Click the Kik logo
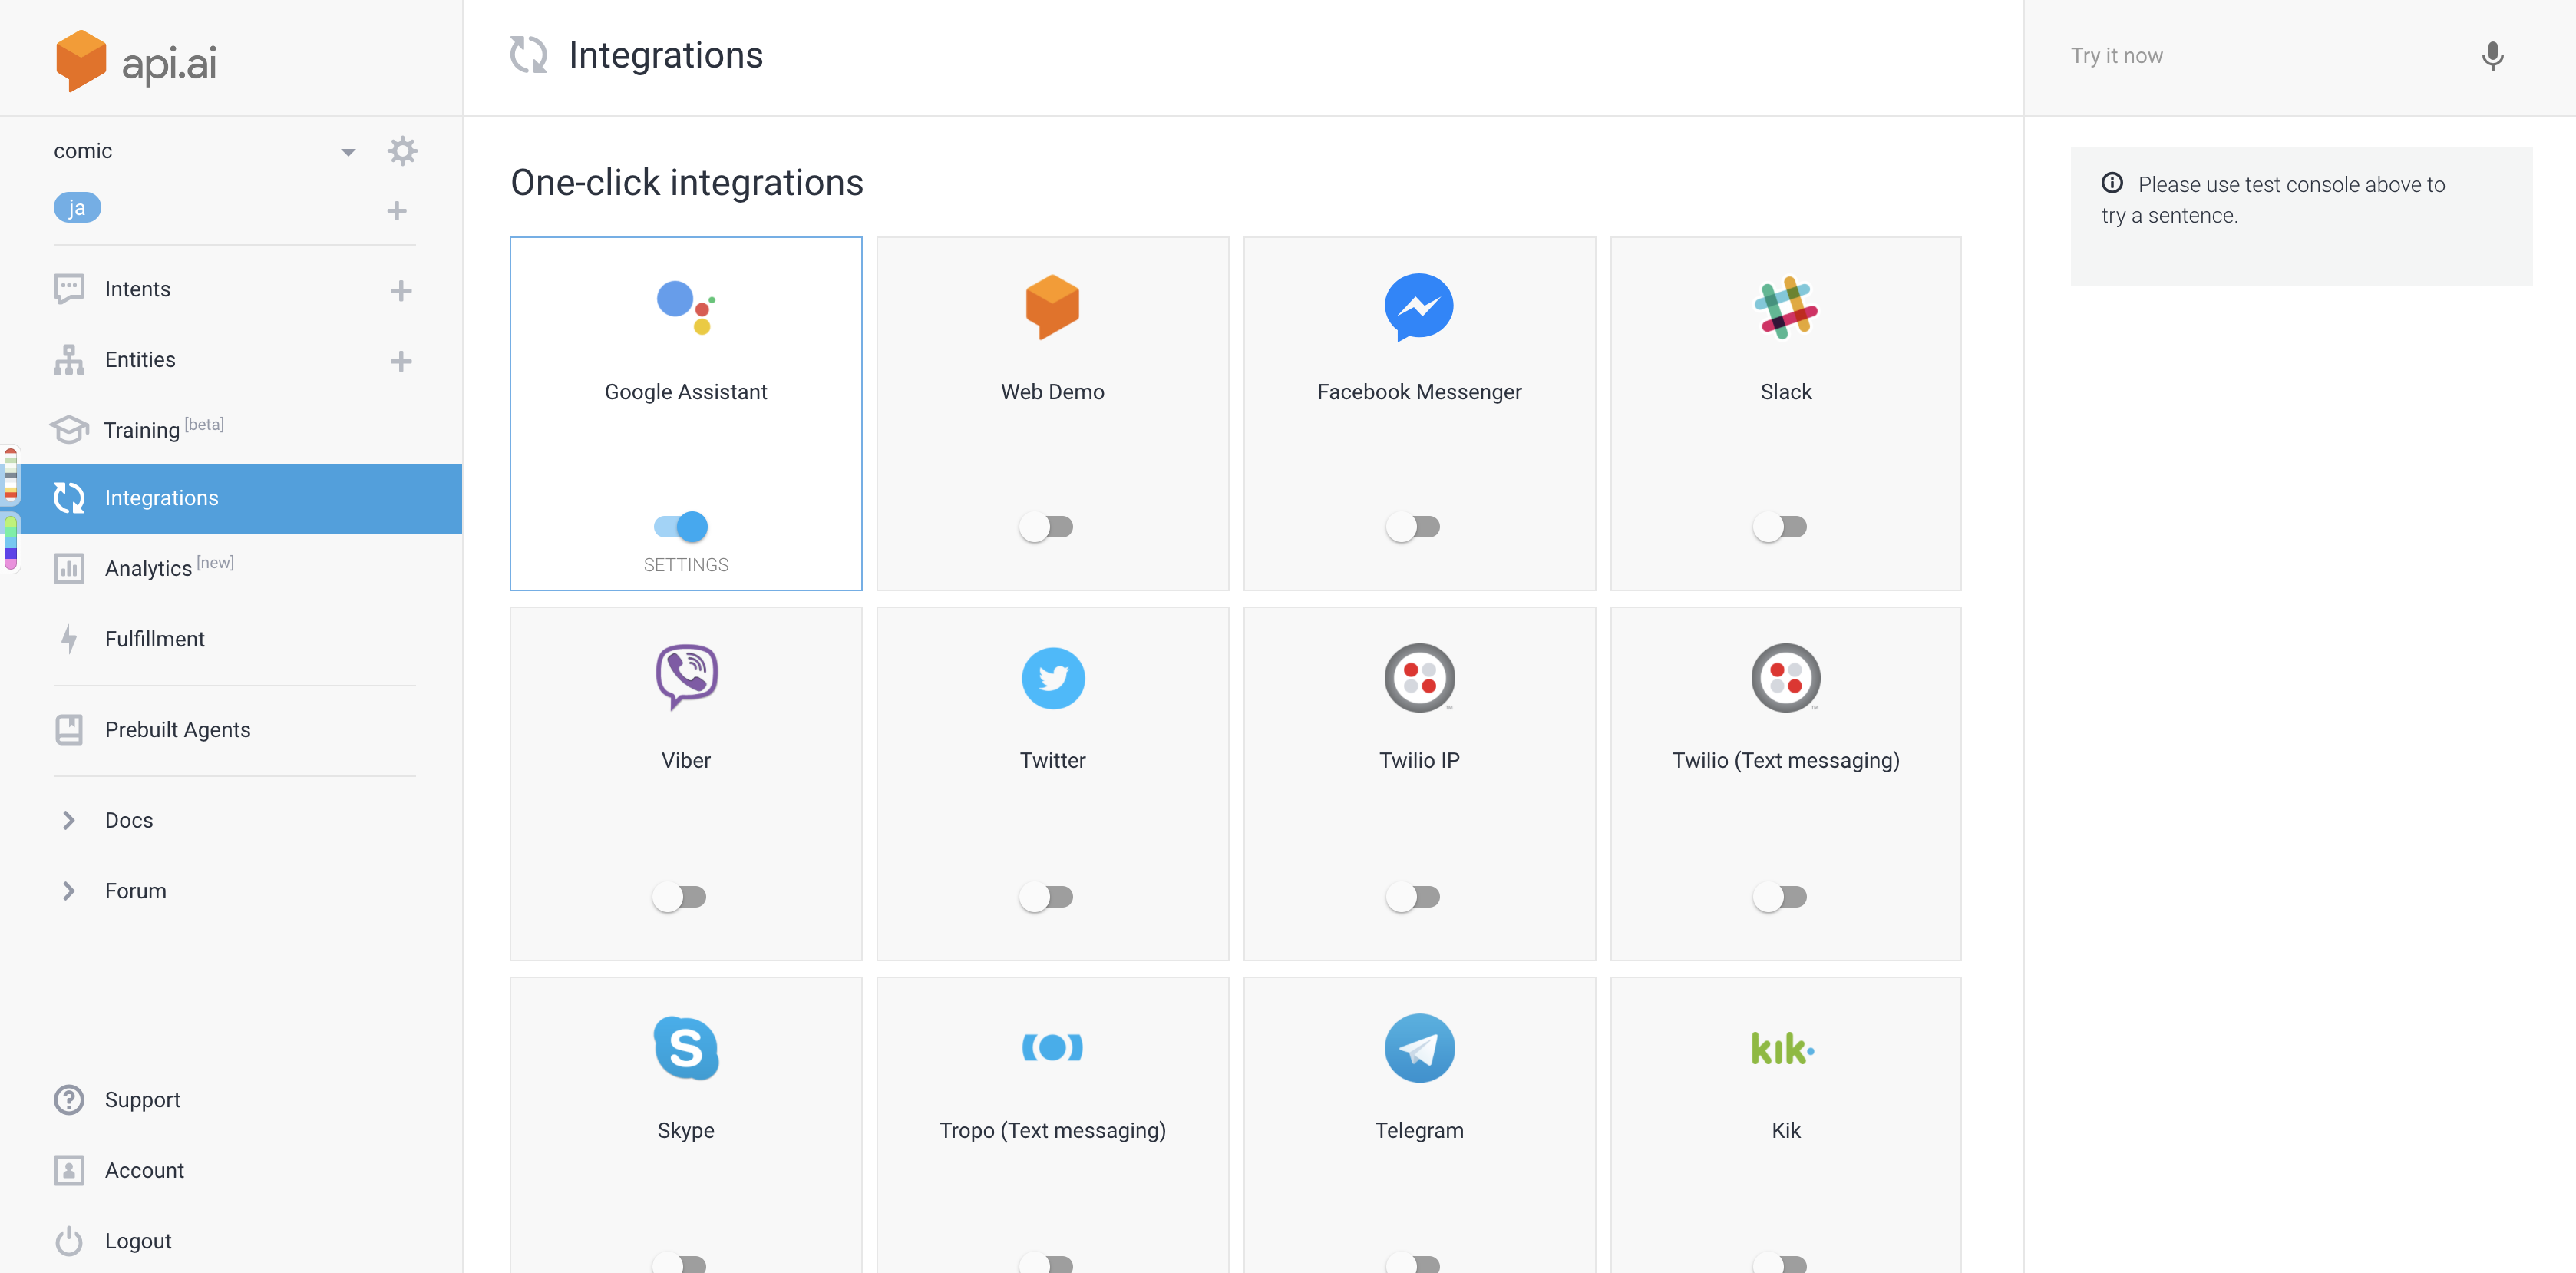 (x=1783, y=1048)
